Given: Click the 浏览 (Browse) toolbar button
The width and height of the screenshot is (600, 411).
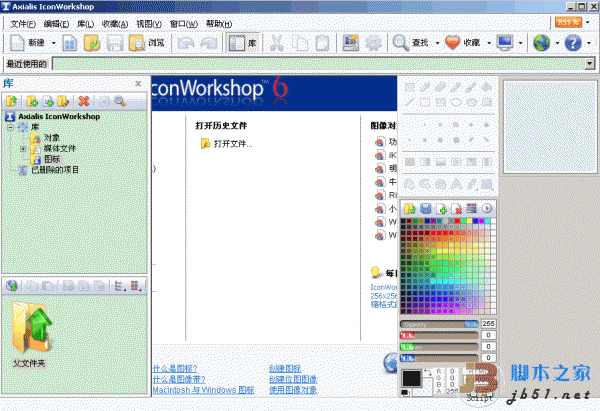Looking at the screenshot, I should tap(147, 43).
